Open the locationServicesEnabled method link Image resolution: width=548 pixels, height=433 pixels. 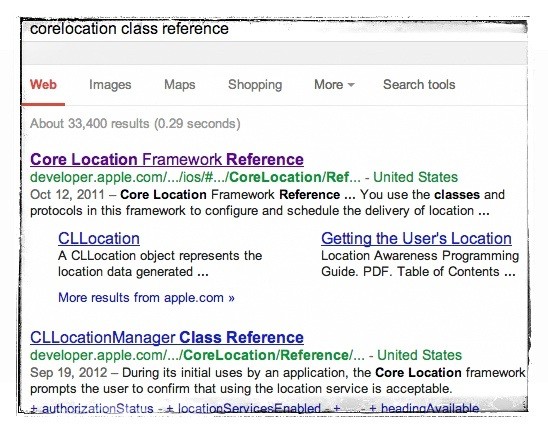pos(243,408)
